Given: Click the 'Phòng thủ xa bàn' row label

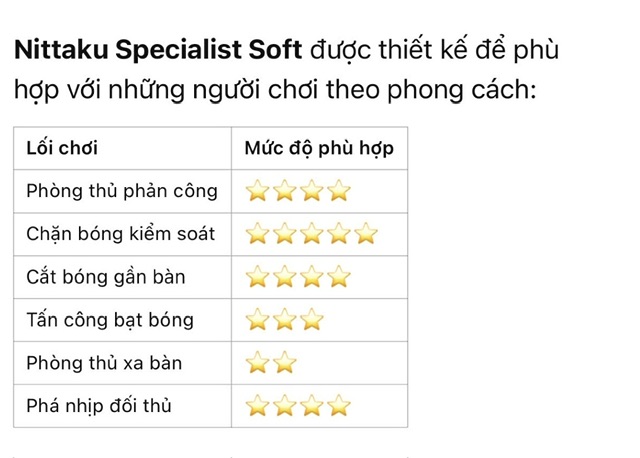Looking at the screenshot, I should pos(104,363).
